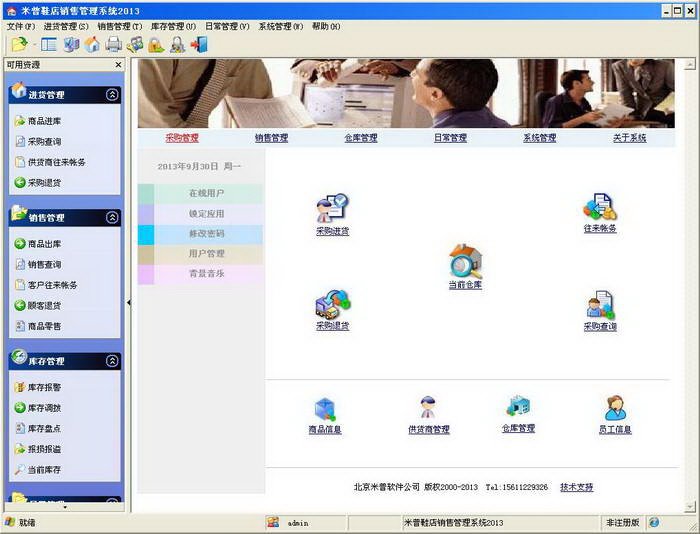Viewport: 700px width, 534px height.
Task: Close the 可用资源 panel
Action: pos(118,65)
